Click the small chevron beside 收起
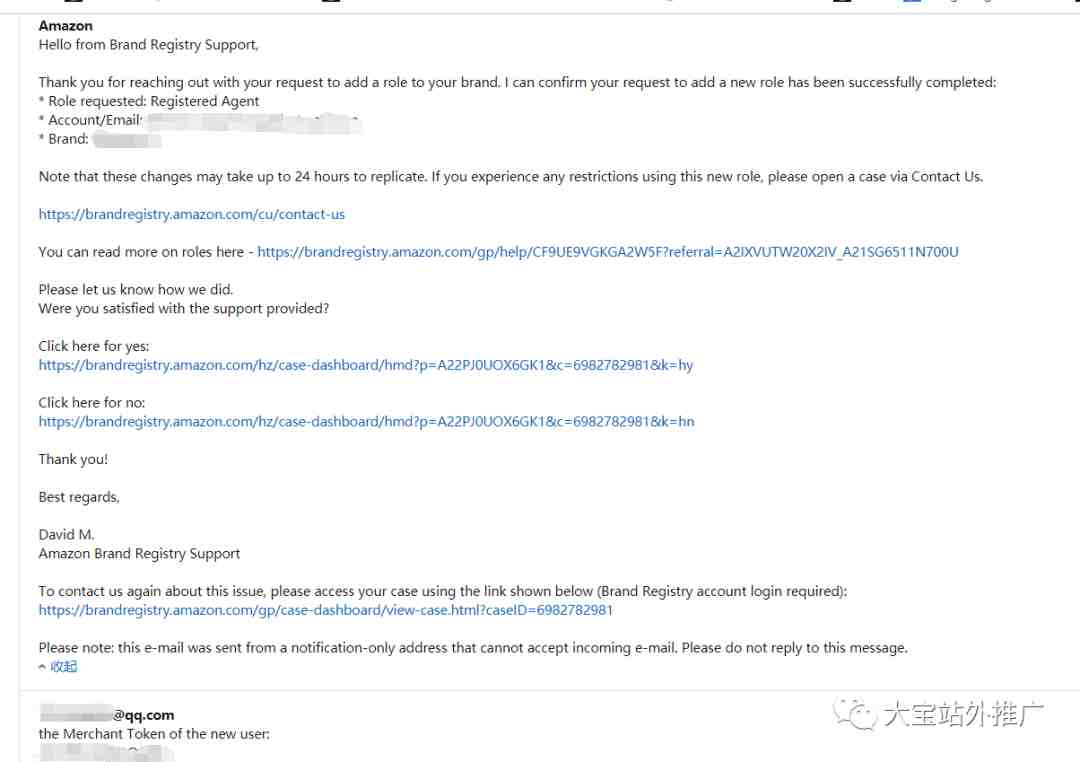The image size is (1080, 762). [x=42, y=666]
